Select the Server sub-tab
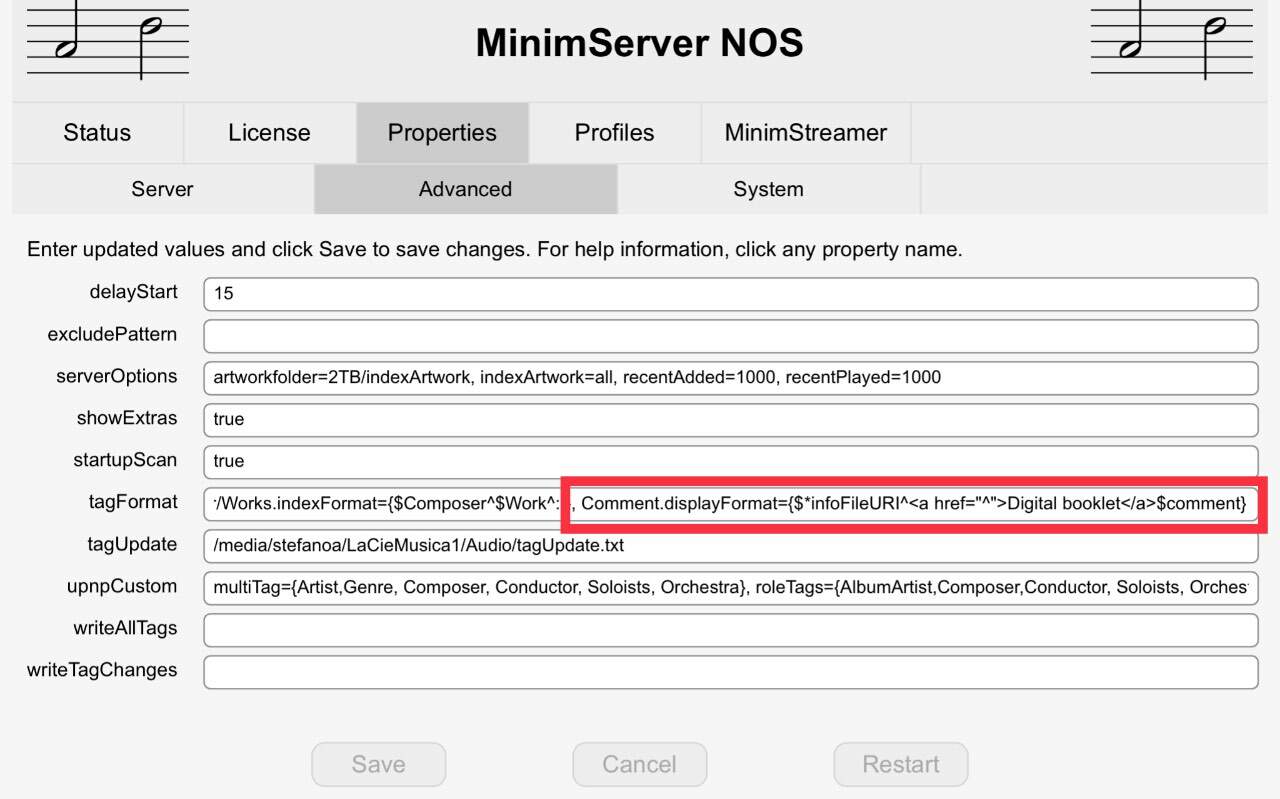 (162, 189)
